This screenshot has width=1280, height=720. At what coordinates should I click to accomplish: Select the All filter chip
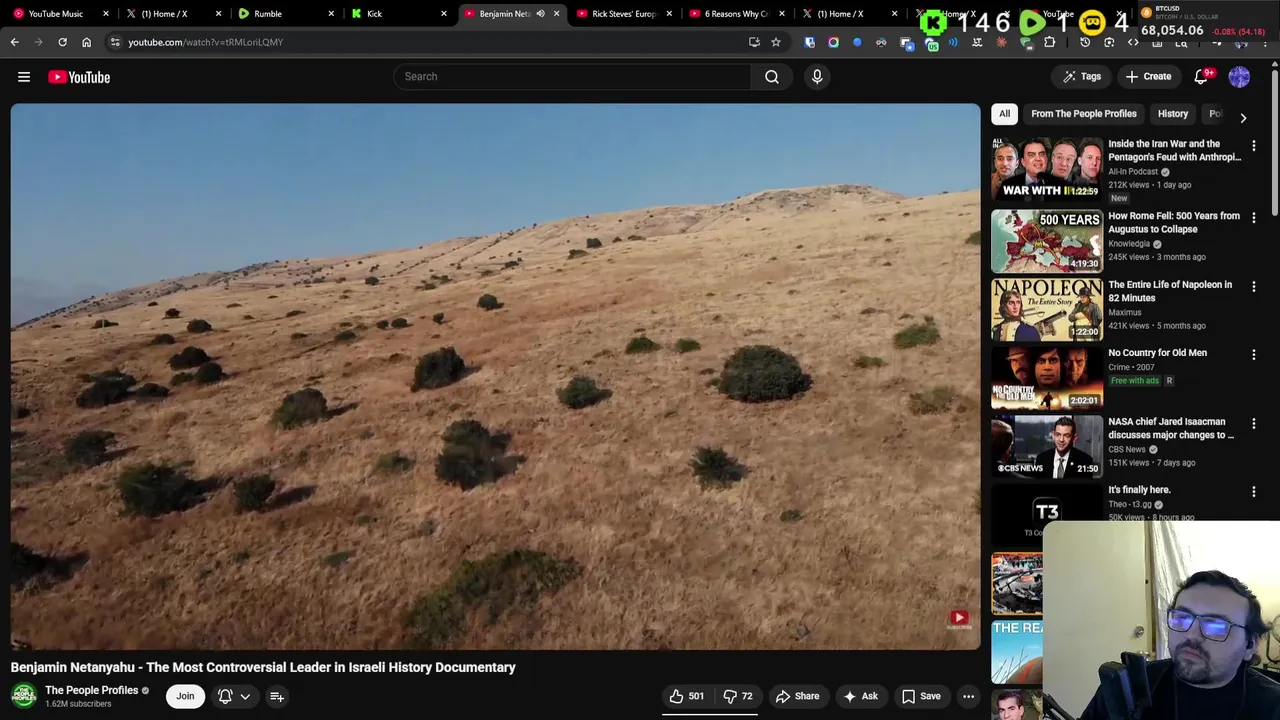tap(1004, 114)
